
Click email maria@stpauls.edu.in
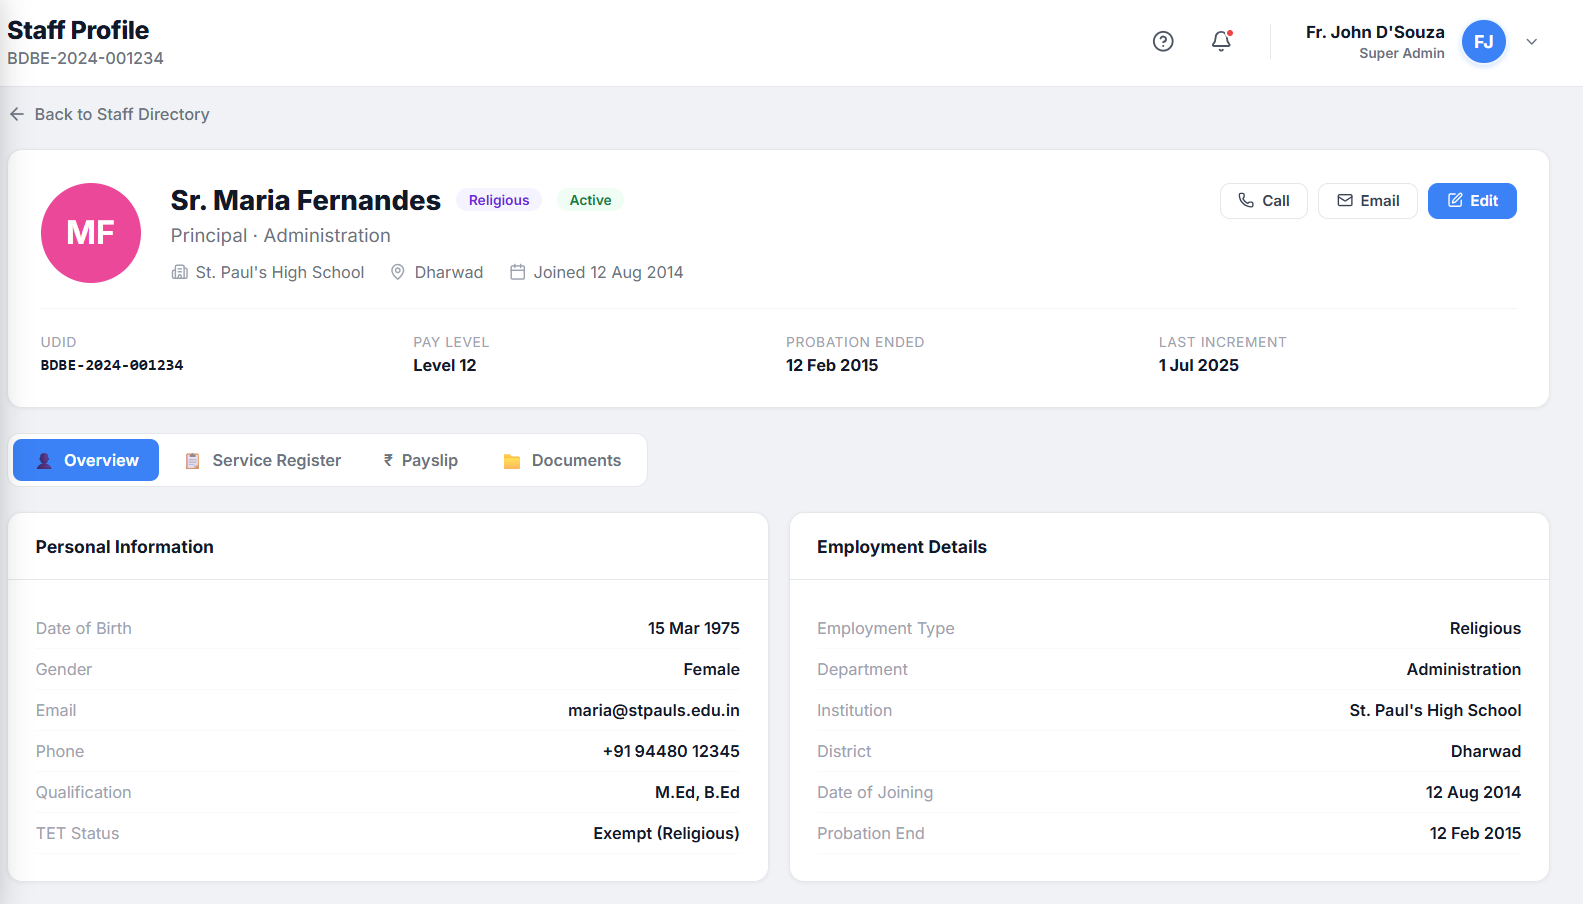(x=654, y=710)
